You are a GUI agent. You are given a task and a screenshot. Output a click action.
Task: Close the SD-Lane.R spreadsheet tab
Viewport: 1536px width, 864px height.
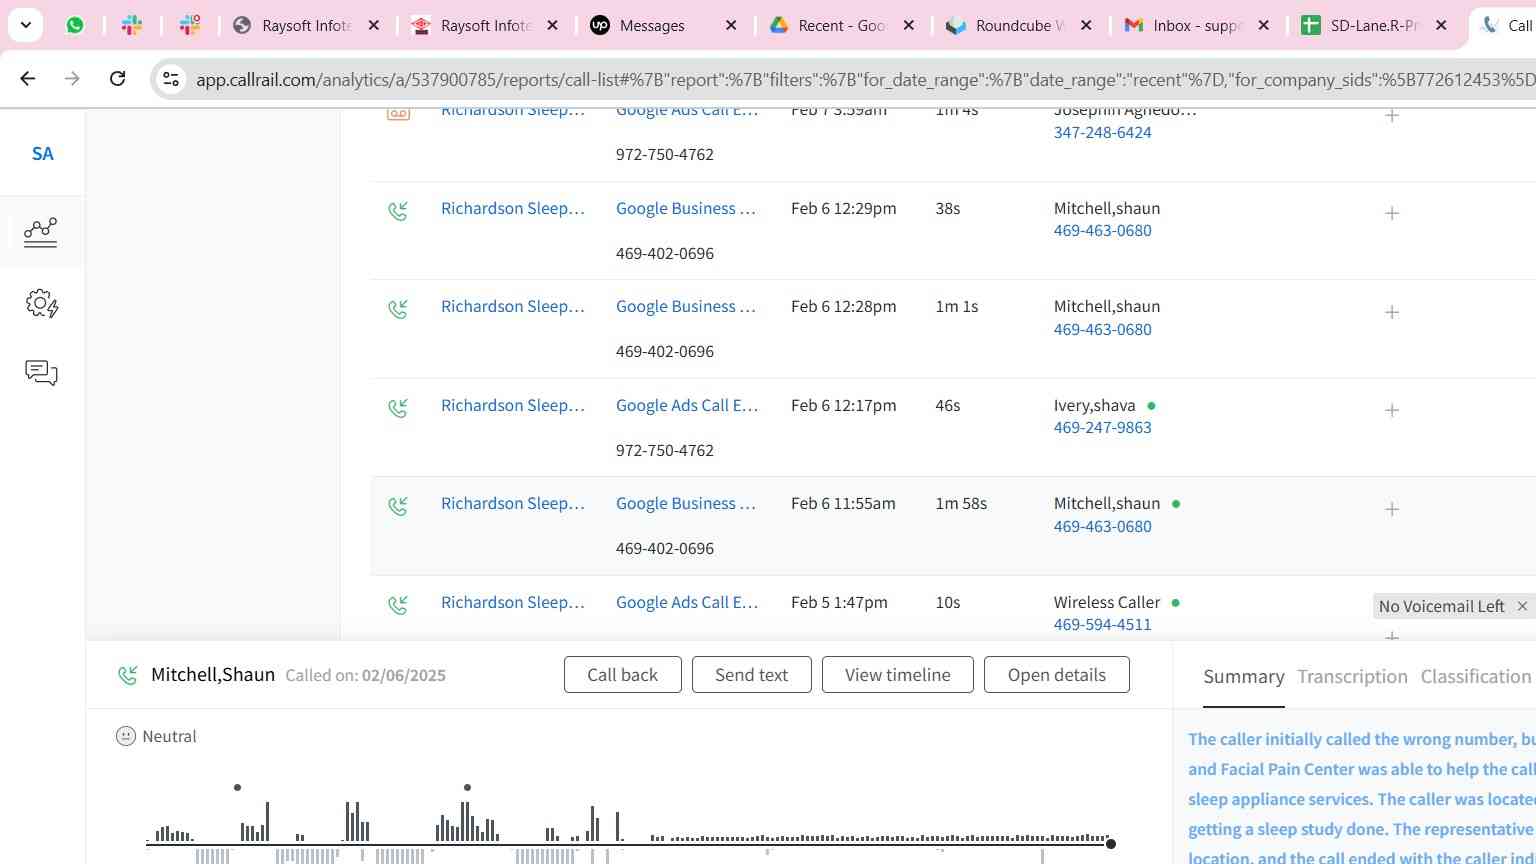tap(1441, 25)
